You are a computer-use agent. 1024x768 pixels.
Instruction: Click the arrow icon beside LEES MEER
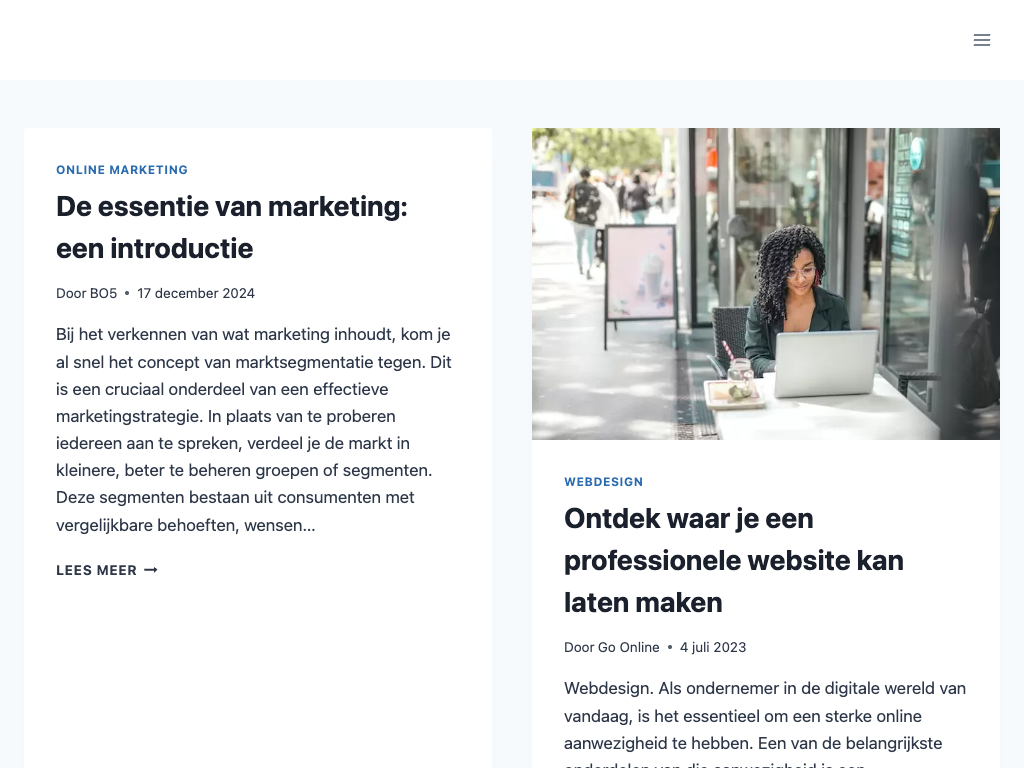click(x=151, y=570)
